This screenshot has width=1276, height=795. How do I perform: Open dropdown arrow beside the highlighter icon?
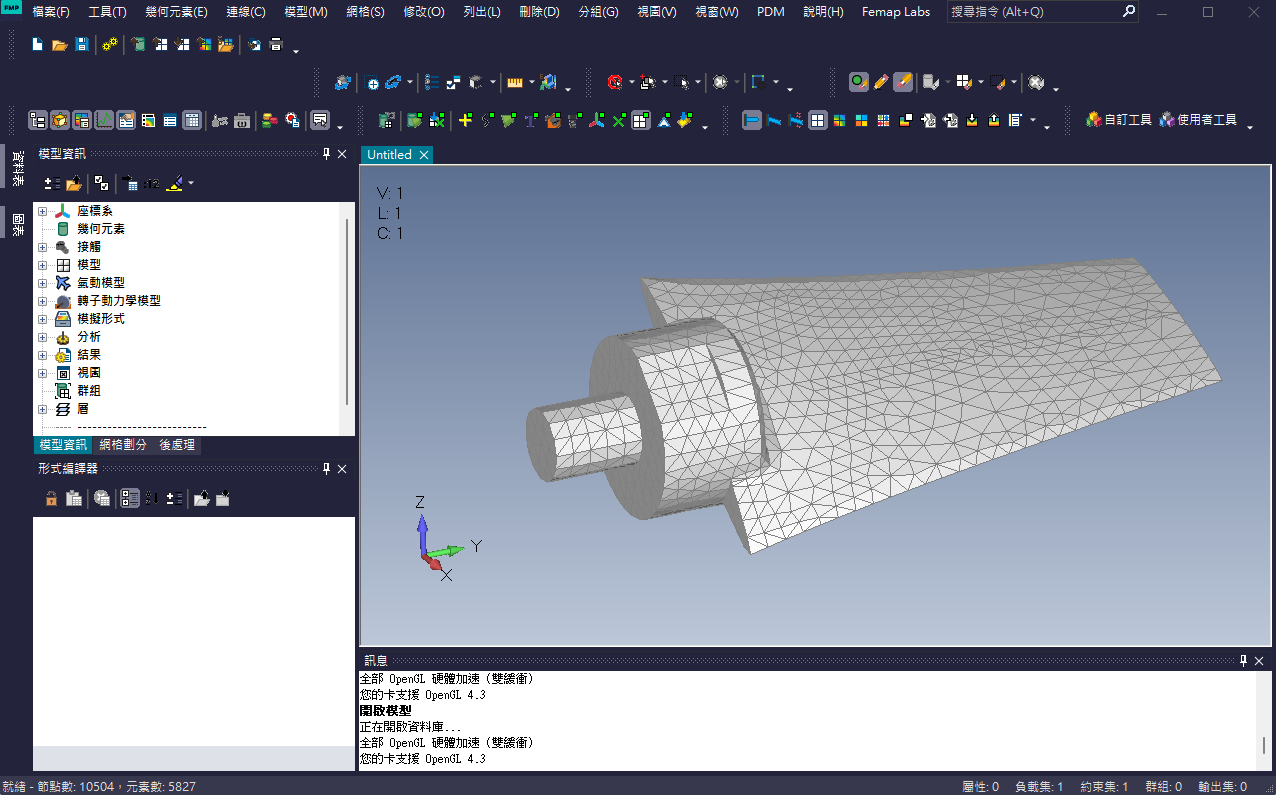[190, 183]
